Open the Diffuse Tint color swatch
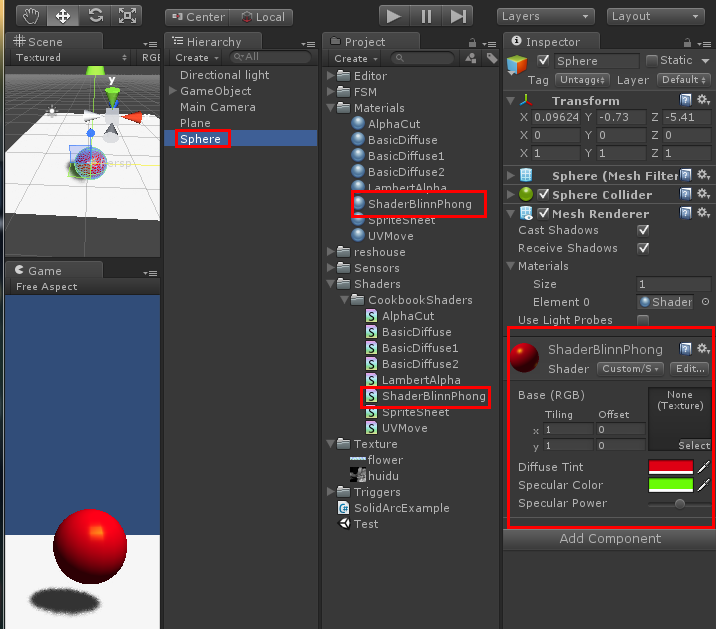The height and width of the screenshot is (629, 716). pos(670,467)
